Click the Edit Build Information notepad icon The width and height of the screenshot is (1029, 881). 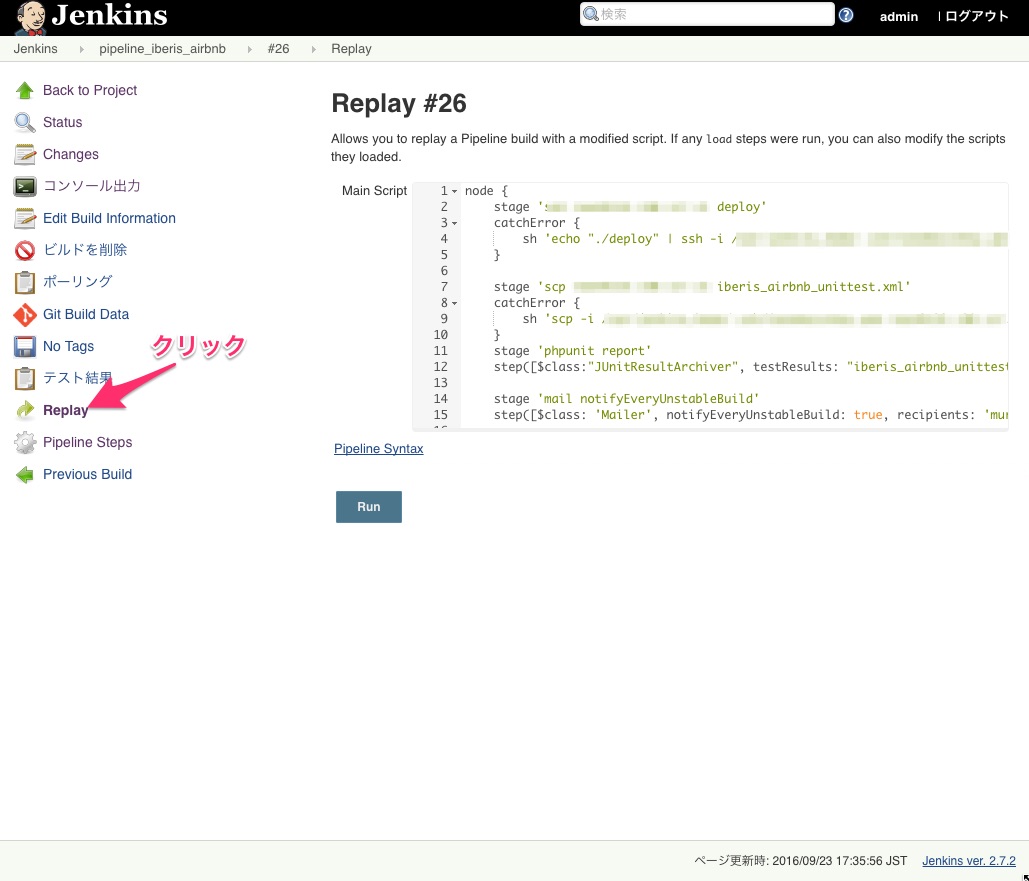[x=25, y=219]
